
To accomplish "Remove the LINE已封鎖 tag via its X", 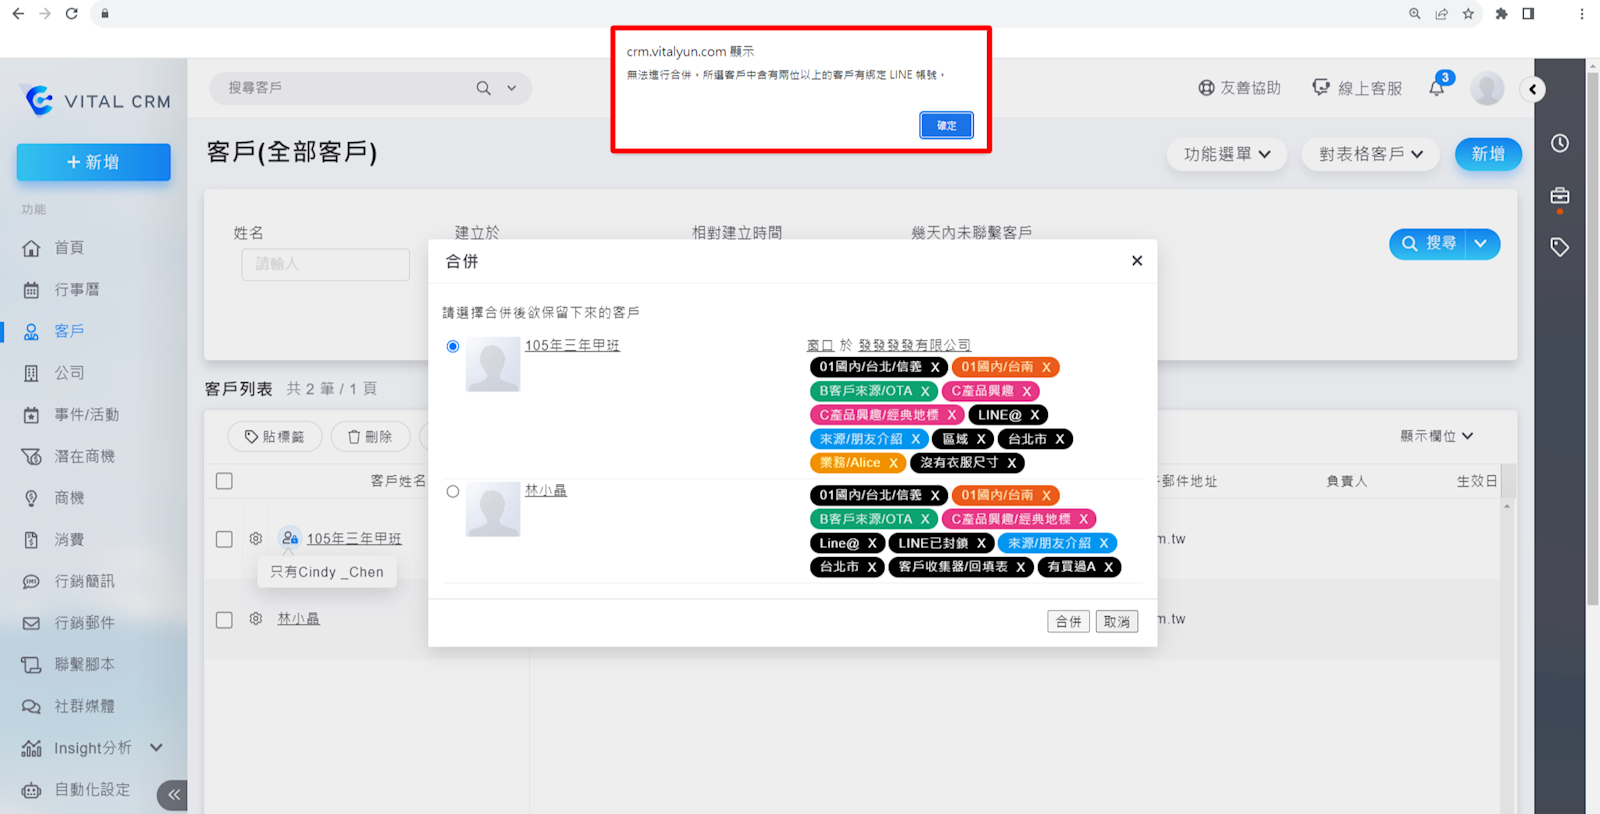I will coord(981,543).
